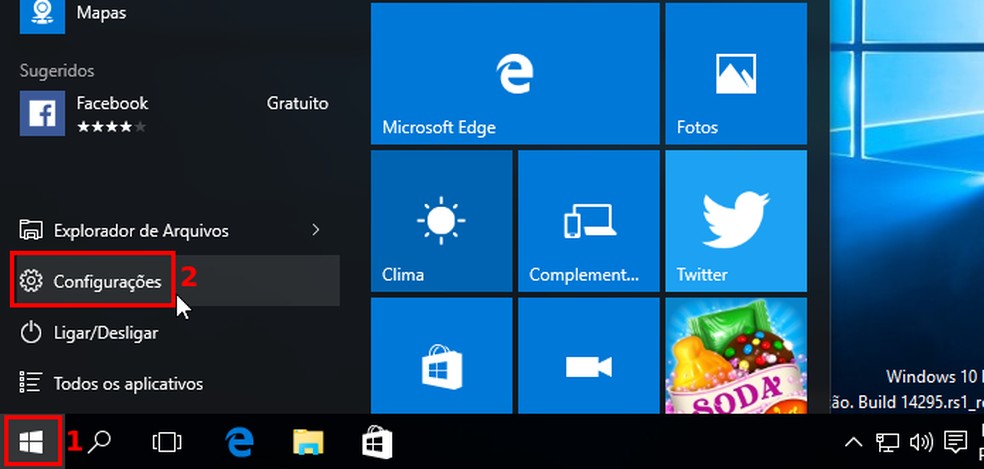The image size is (984, 469).
Task: Click the taskbar search magnifier icon
Action: coord(99,443)
